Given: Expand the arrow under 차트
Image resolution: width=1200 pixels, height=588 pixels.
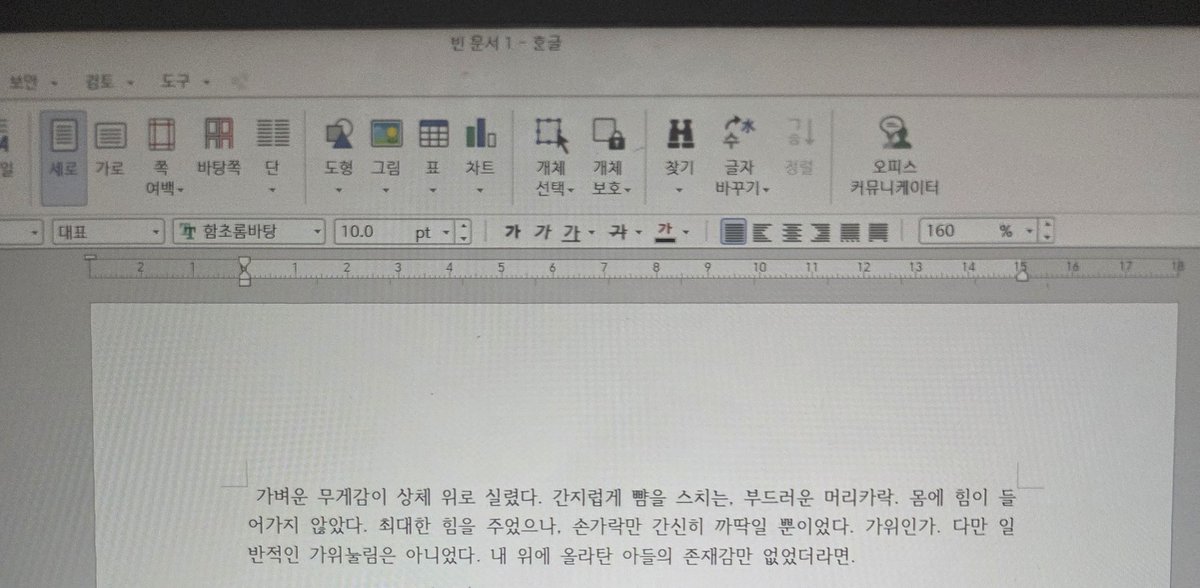Looking at the screenshot, I should [x=480, y=189].
